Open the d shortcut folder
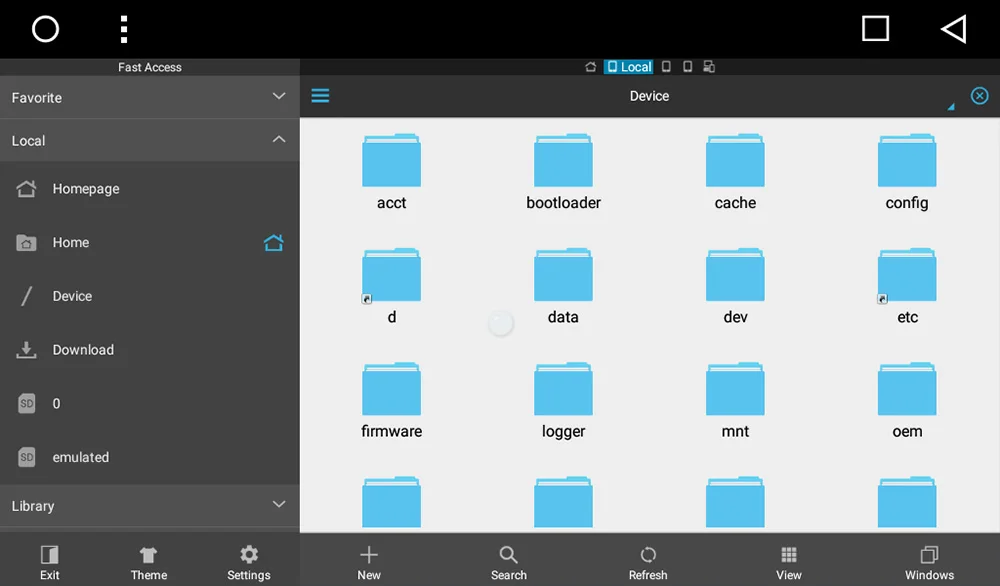This screenshot has height=586, width=1000. pos(392,286)
